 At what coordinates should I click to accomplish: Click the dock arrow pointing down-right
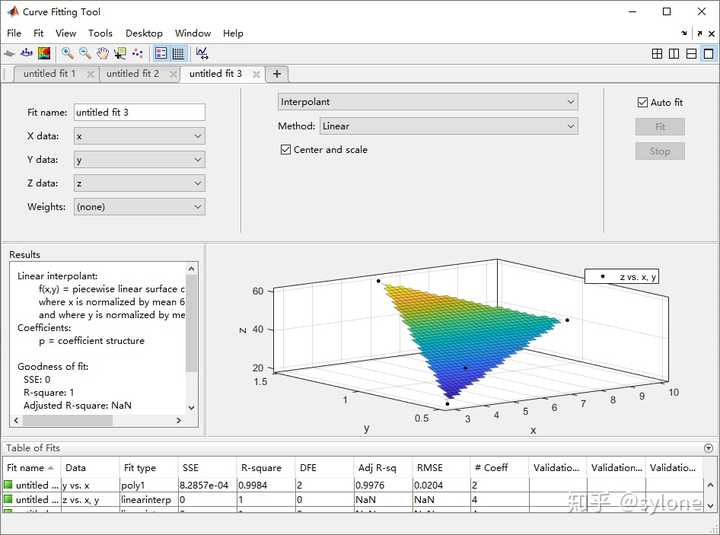click(x=684, y=33)
